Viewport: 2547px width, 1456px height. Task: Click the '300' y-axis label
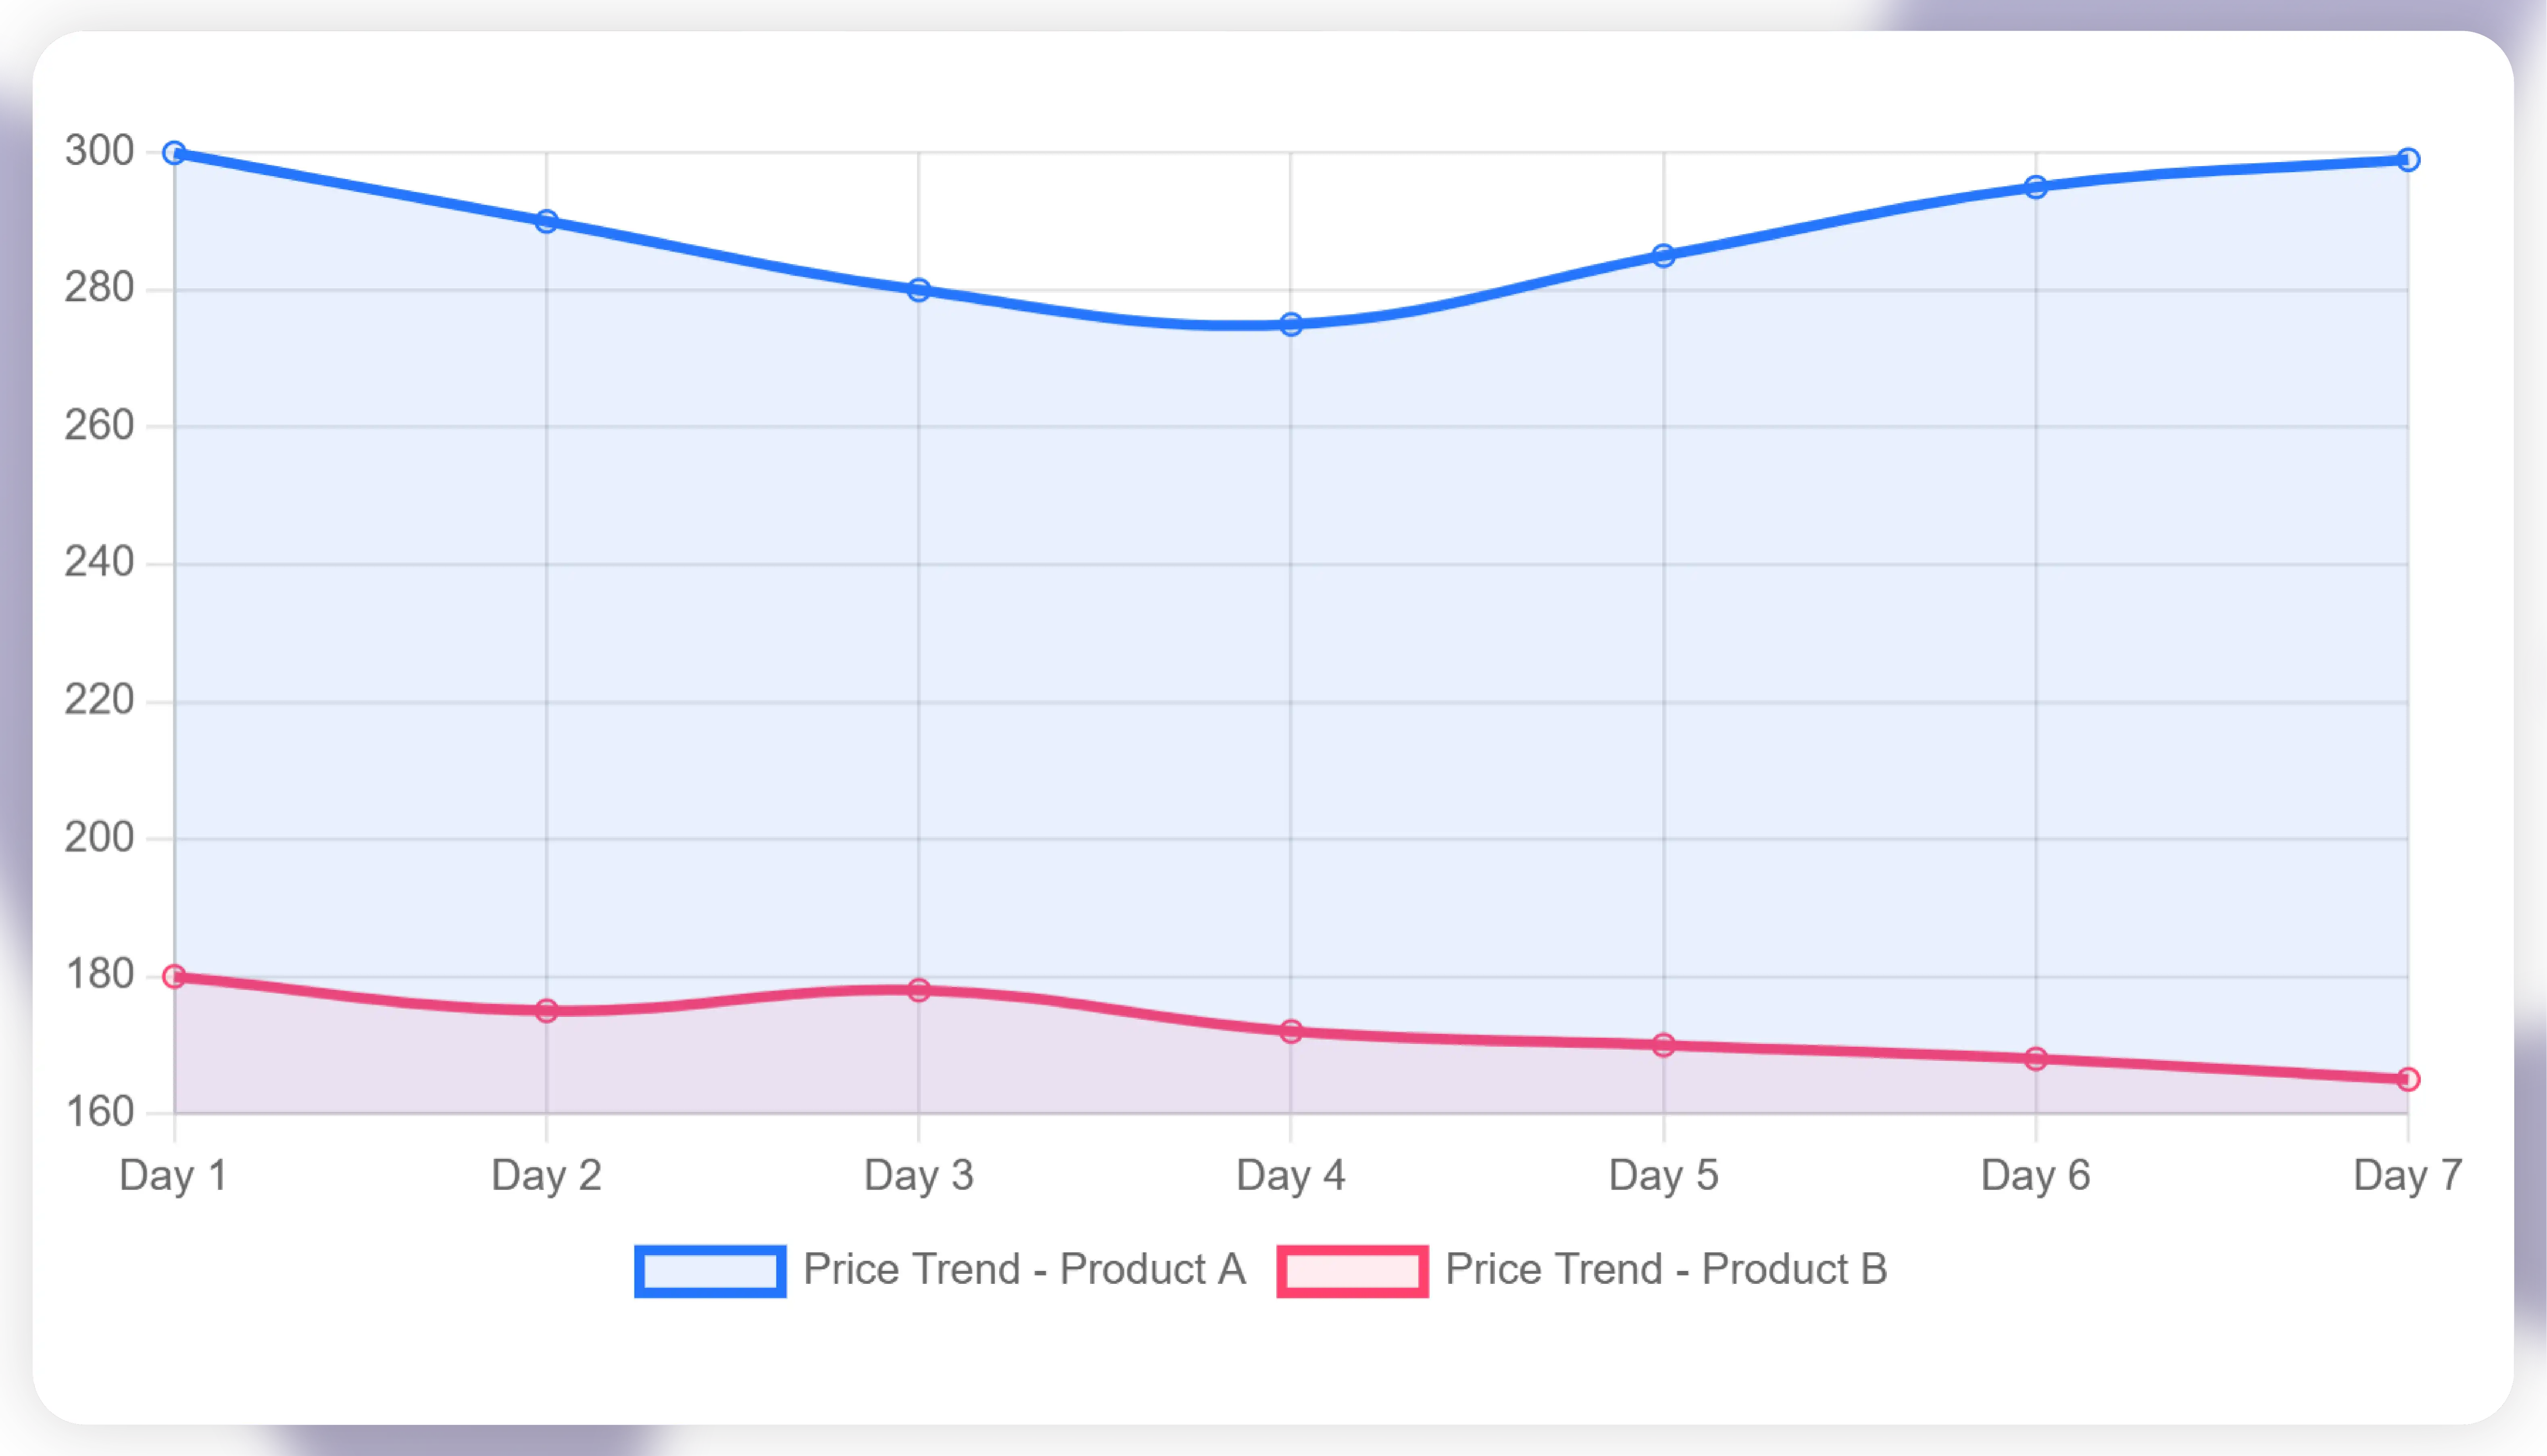tap(99, 151)
